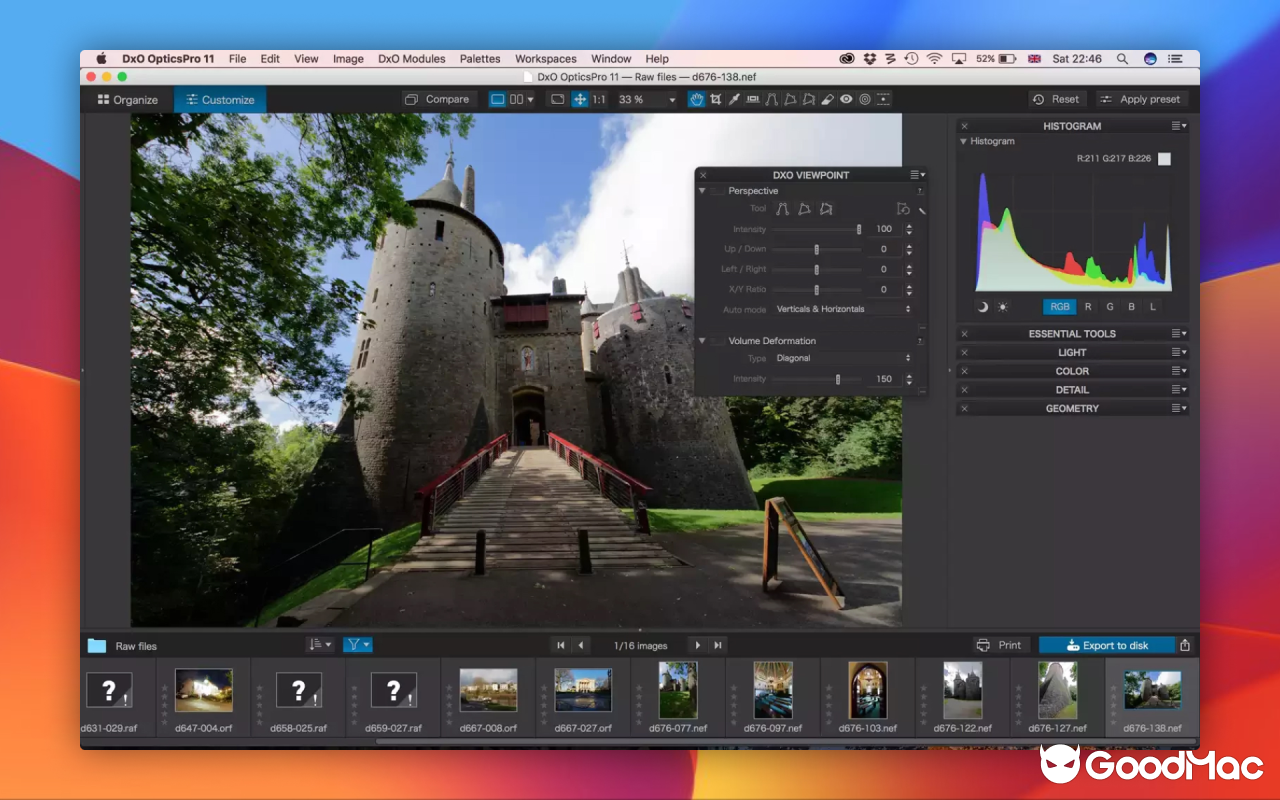Activate the Color picker eyedropper tool
1280x800 pixels.
point(734,99)
